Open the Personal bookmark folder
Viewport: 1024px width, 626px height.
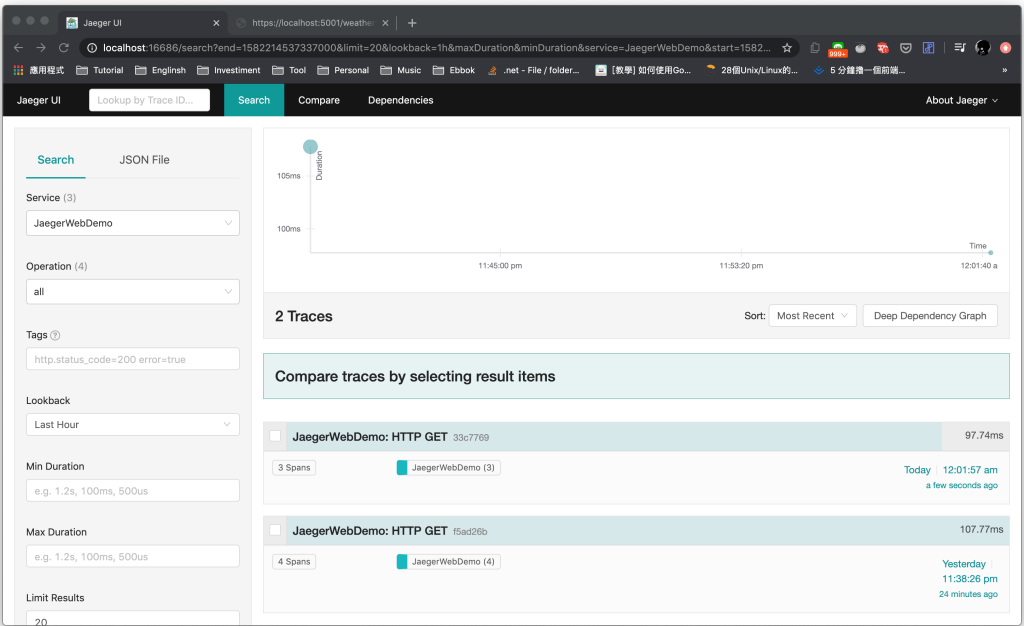pyautogui.click(x=344, y=70)
